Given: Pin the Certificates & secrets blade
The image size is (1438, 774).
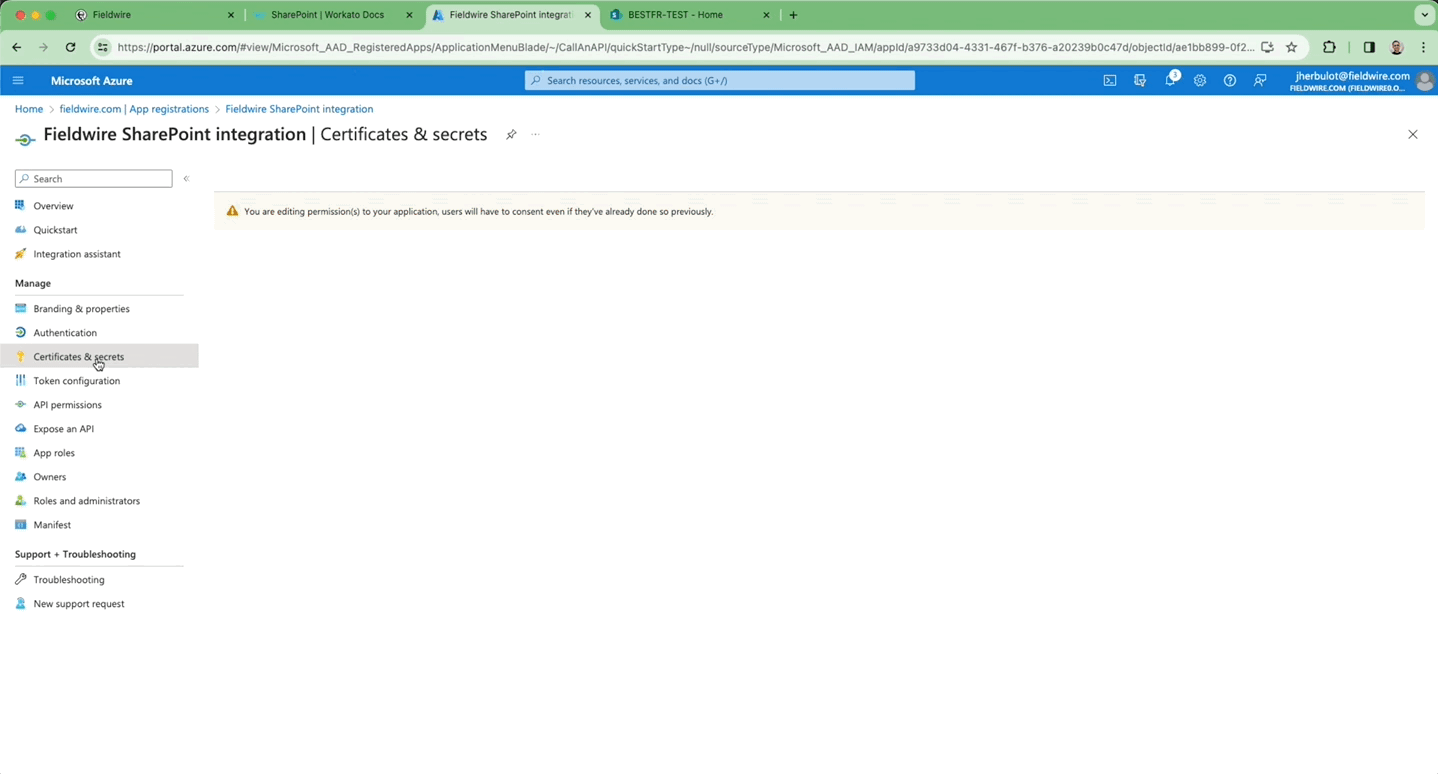Looking at the screenshot, I should click(511, 134).
